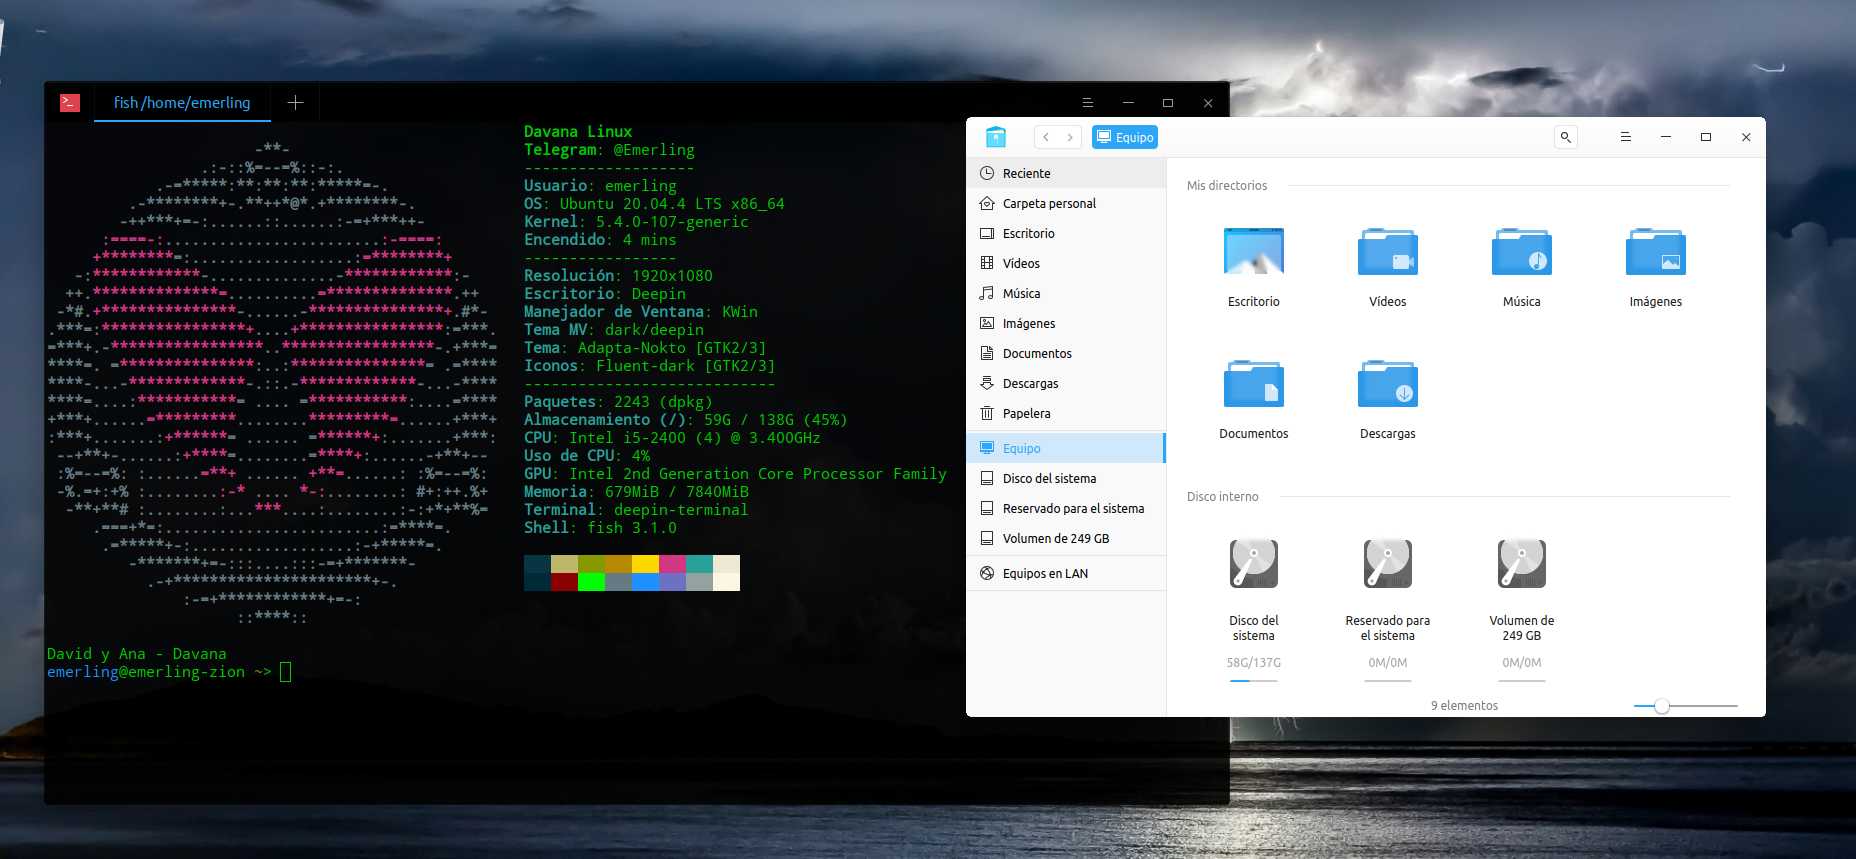
Task: Go back with the navigation arrow
Action: click(1046, 137)
